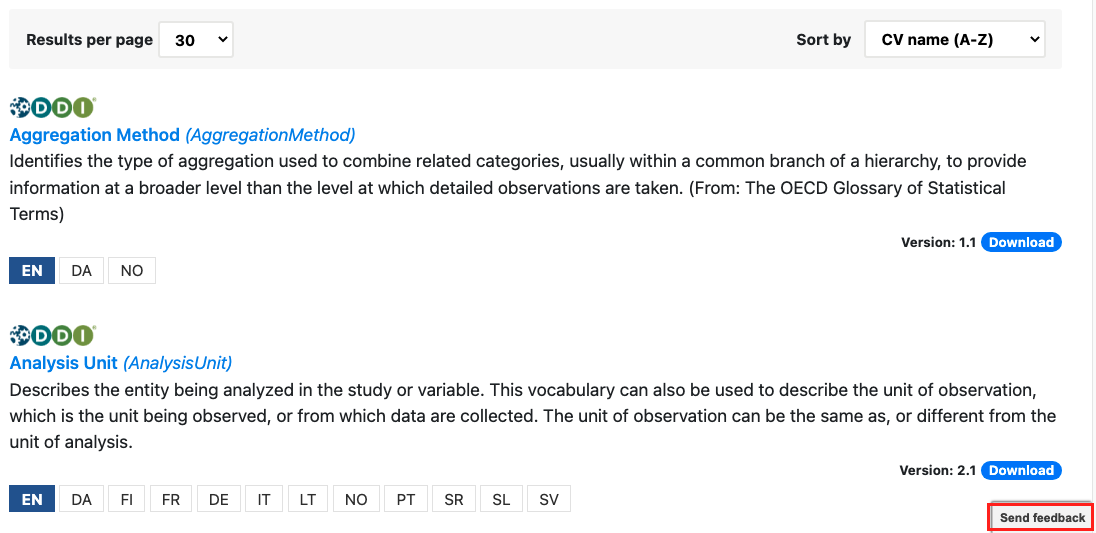The image size is (1096, 533).
Task: Open the Aggregation Method vocabulary link
Action: pos(182,134)
